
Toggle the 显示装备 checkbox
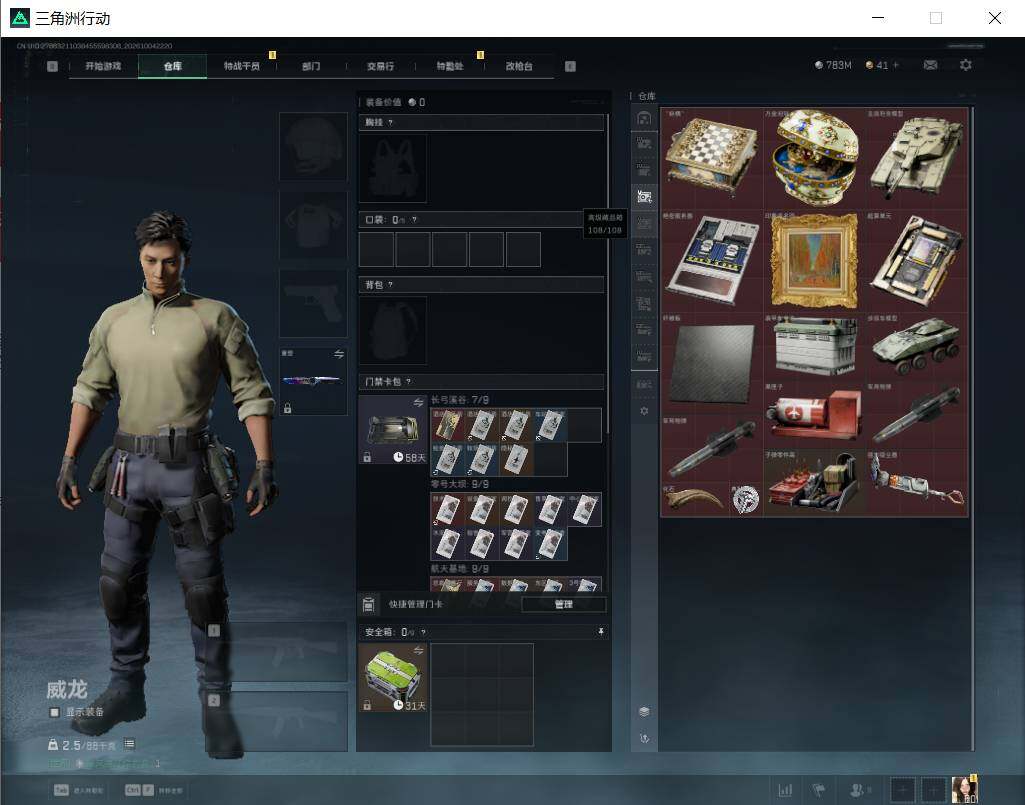(x=55, y=712)
